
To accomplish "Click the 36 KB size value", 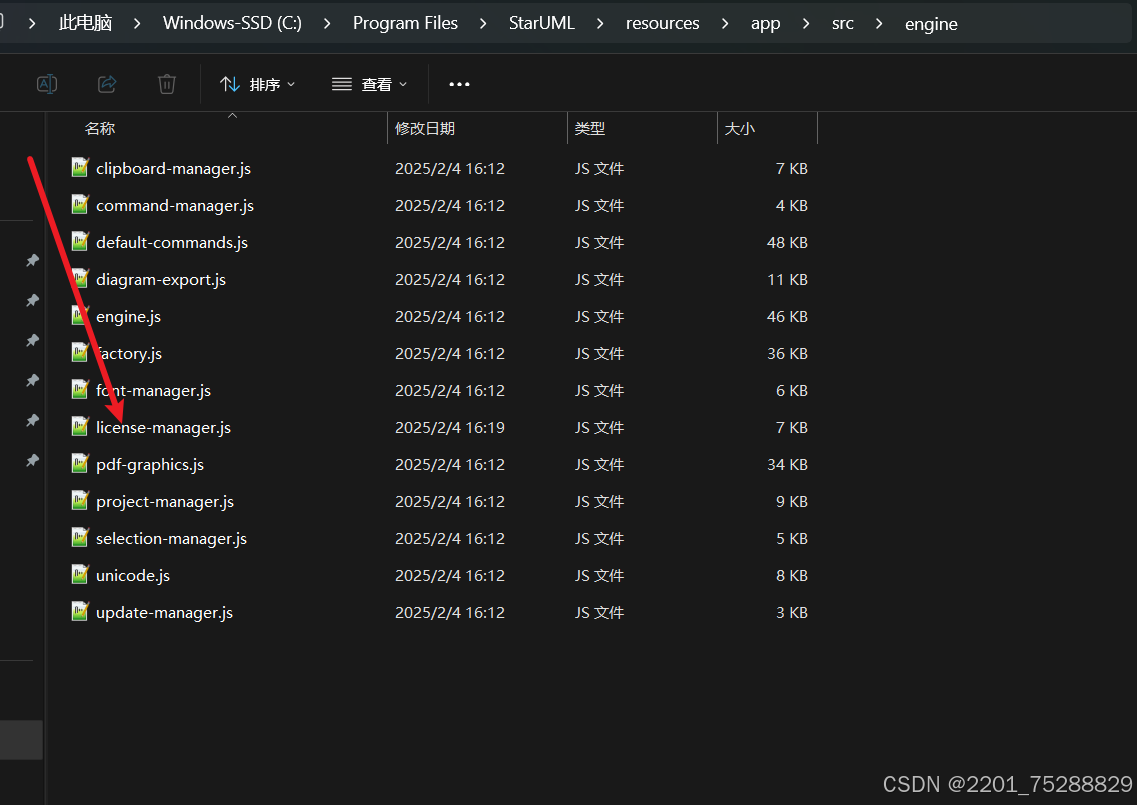I will click(787, 353).
